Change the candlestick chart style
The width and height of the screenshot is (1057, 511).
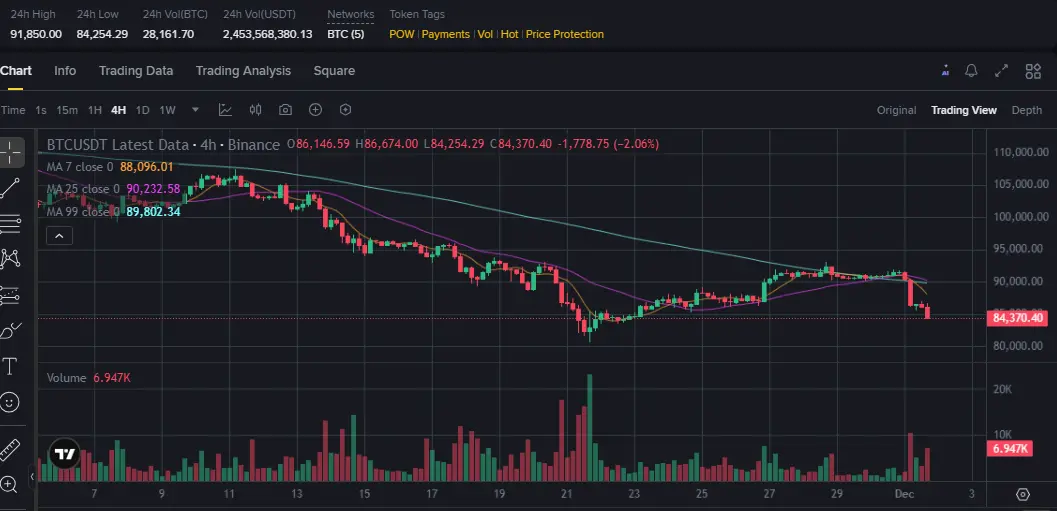[255, 110]
